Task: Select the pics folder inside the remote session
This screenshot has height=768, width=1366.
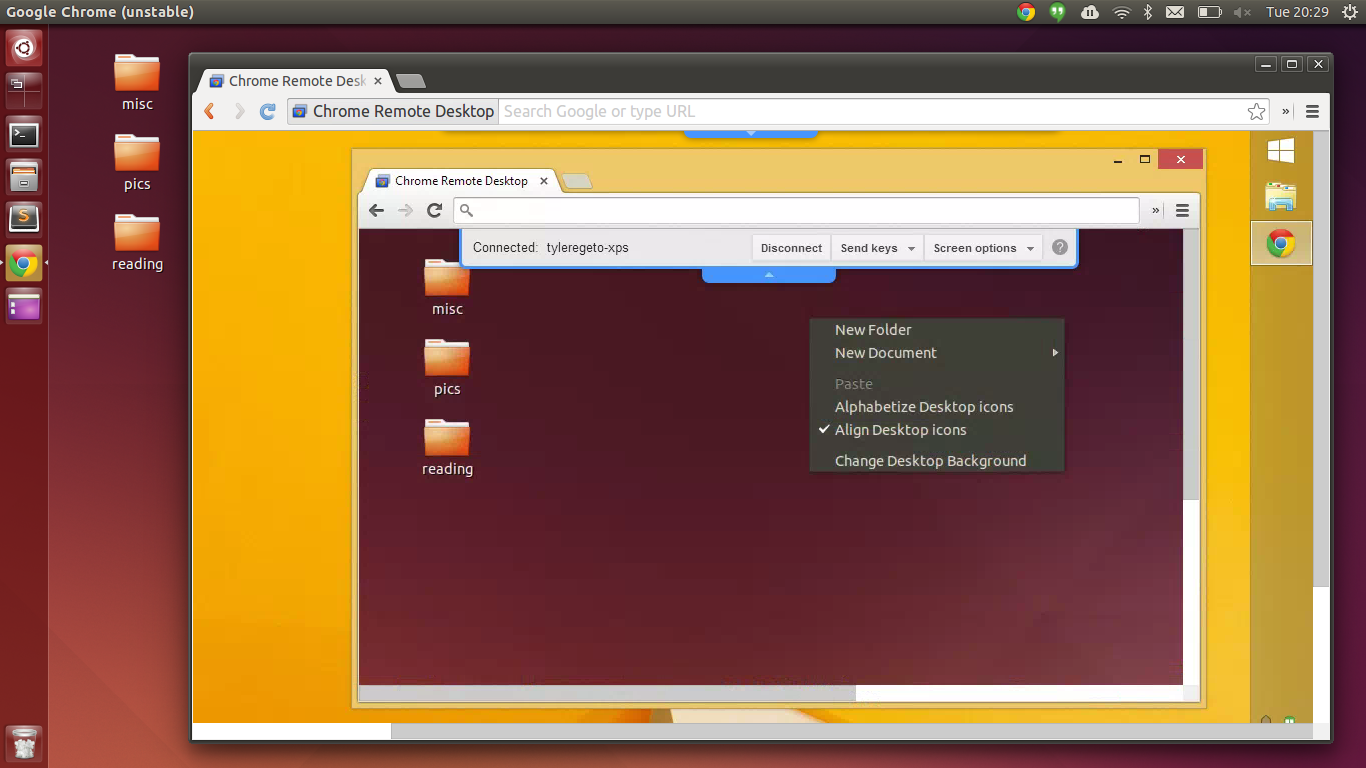Action: pyautogui.click(x=447, y=368)
